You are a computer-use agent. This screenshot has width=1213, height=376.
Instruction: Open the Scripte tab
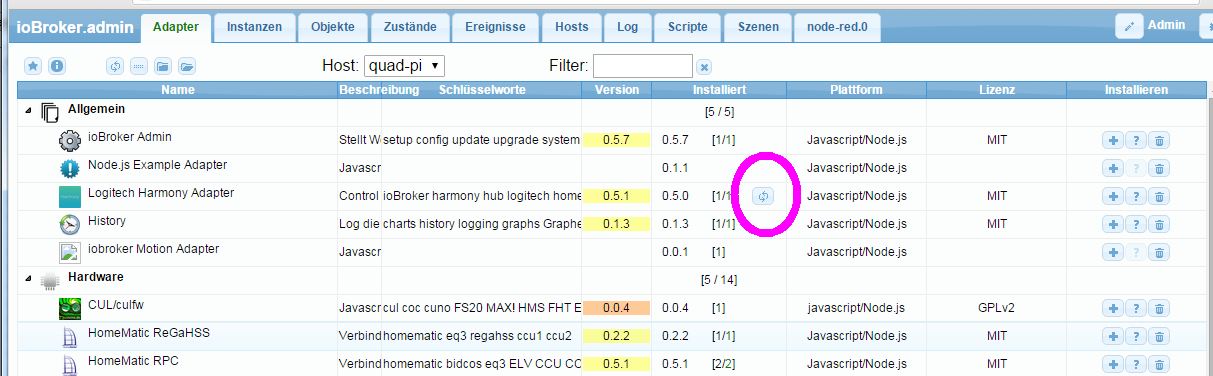(687, 28)
